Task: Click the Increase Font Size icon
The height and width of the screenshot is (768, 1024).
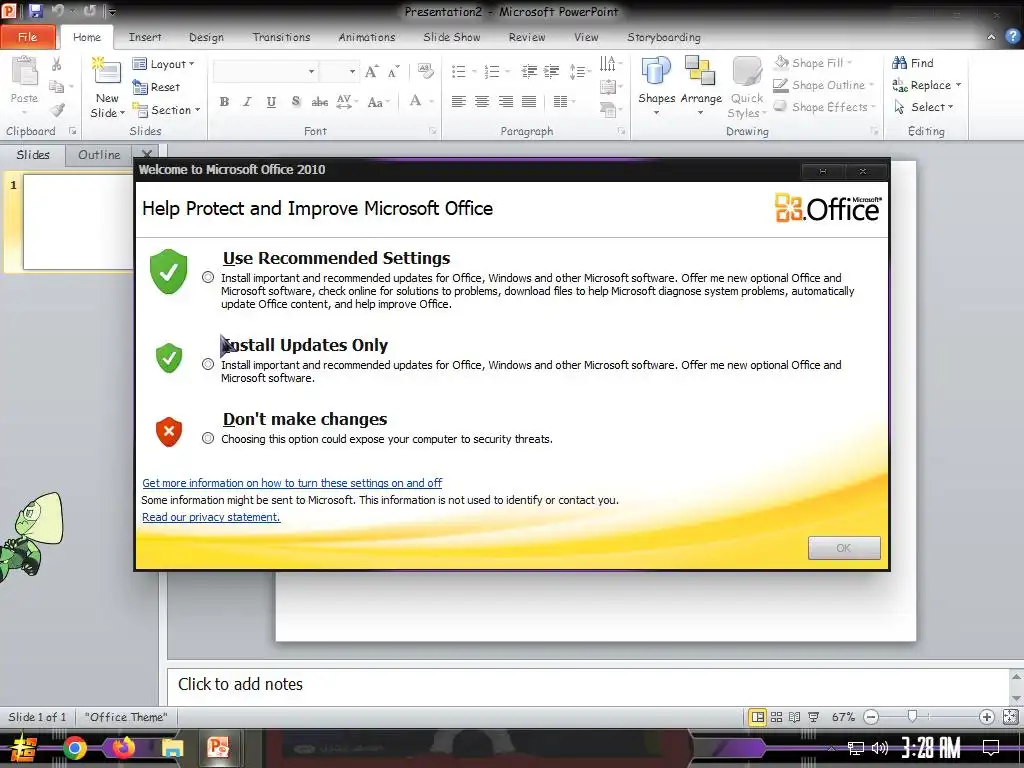Action: coord(372,71)
